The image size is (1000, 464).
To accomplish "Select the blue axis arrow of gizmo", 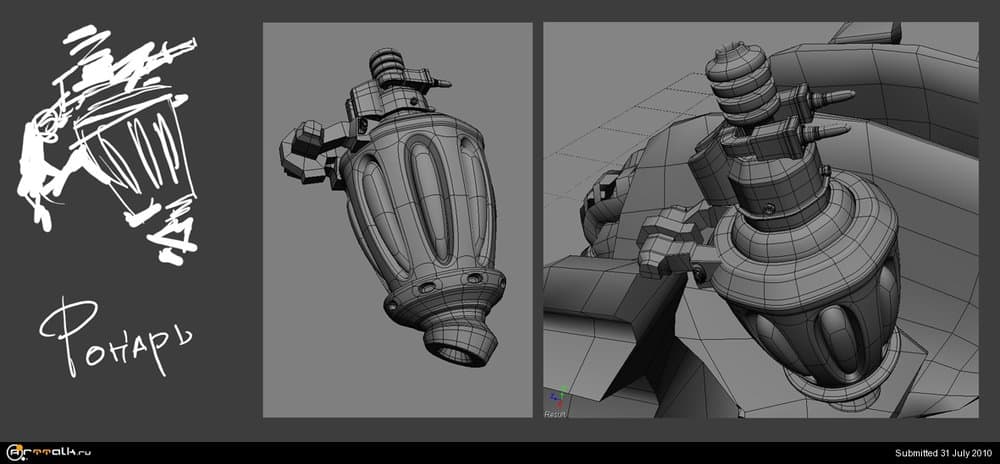I will pyautogui.click(x=553, y=395).
